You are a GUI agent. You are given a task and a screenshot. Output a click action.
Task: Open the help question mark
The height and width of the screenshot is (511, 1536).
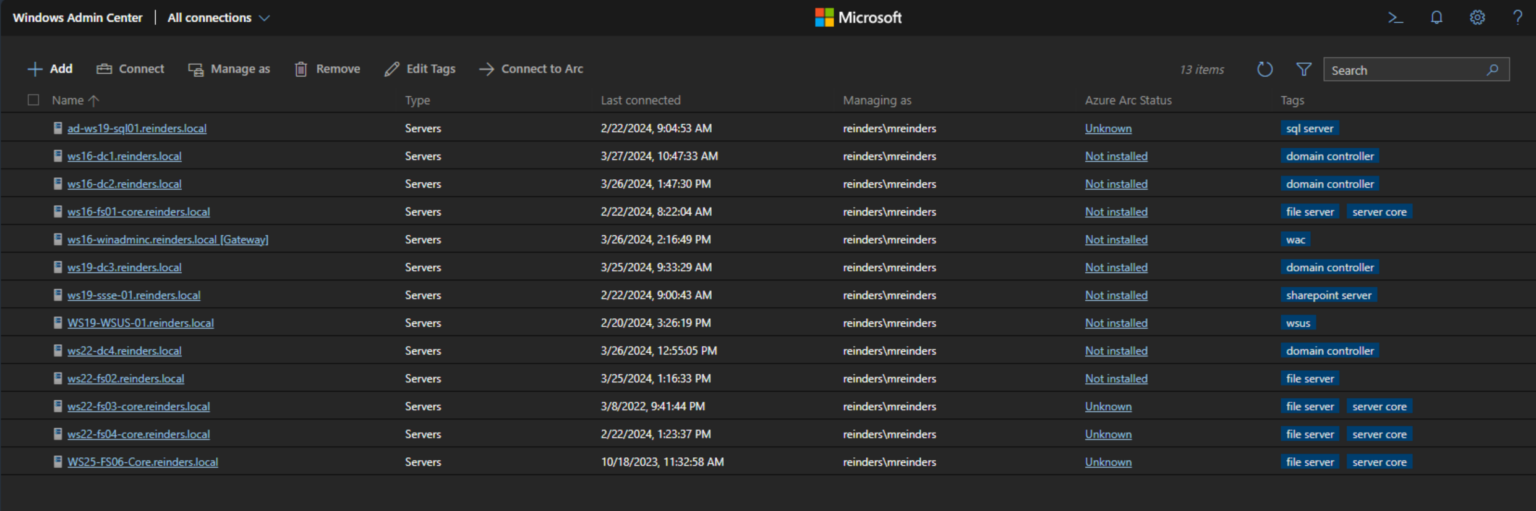click(1517, 17)
